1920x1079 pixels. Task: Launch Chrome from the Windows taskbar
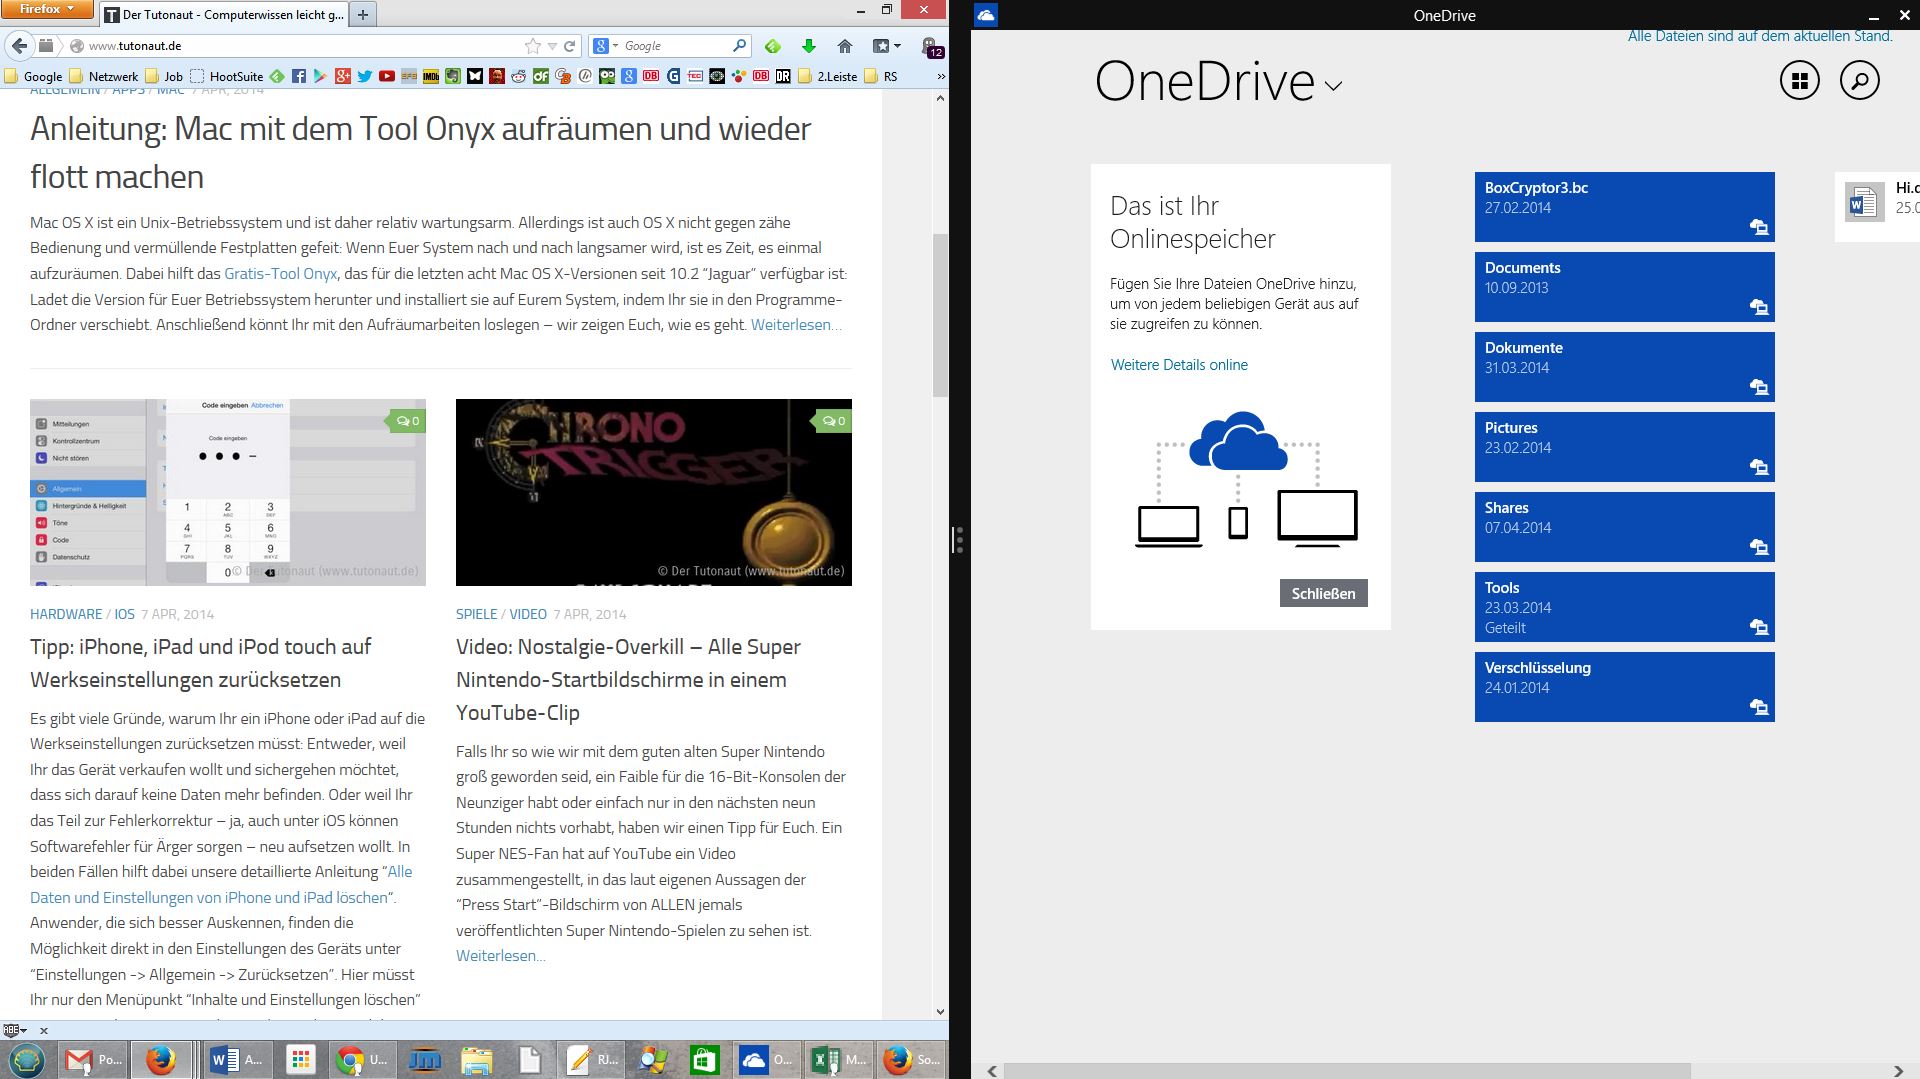click(x=351, y=1060)
